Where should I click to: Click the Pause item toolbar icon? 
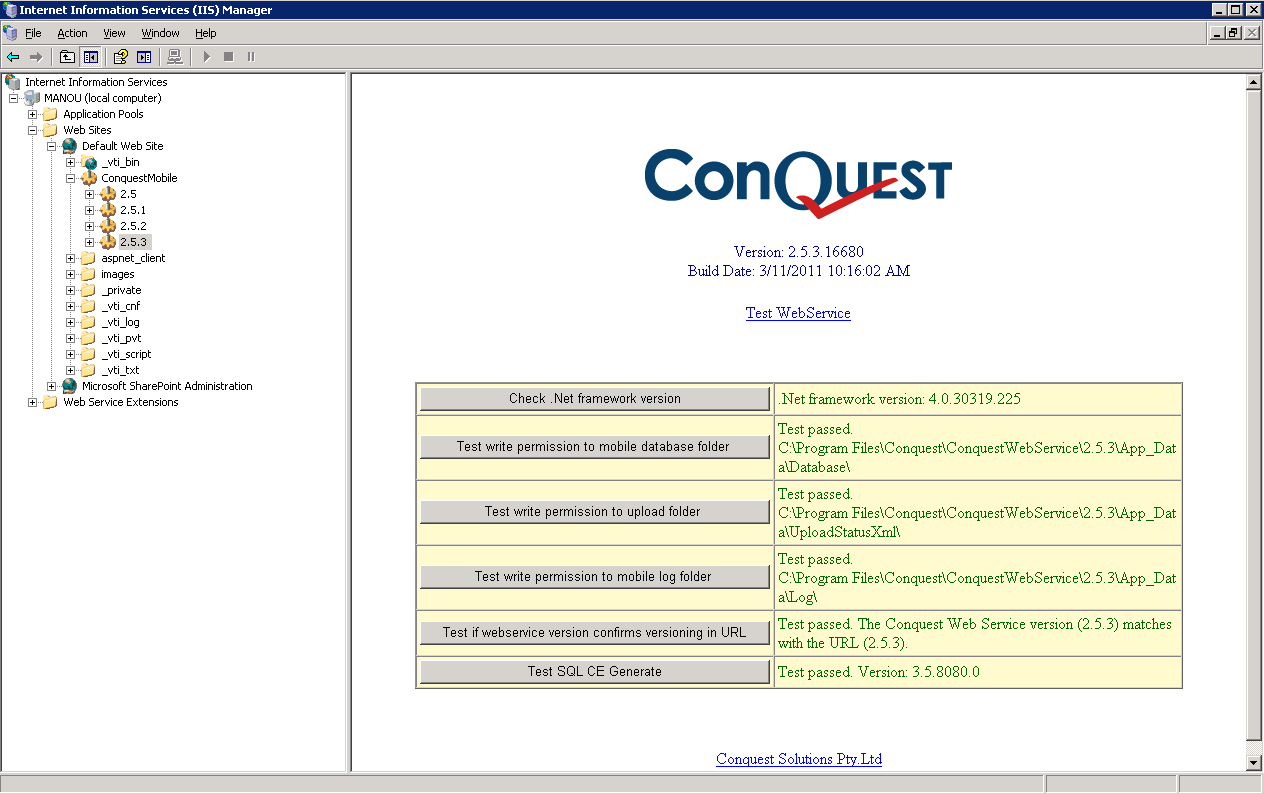(251, 57)
